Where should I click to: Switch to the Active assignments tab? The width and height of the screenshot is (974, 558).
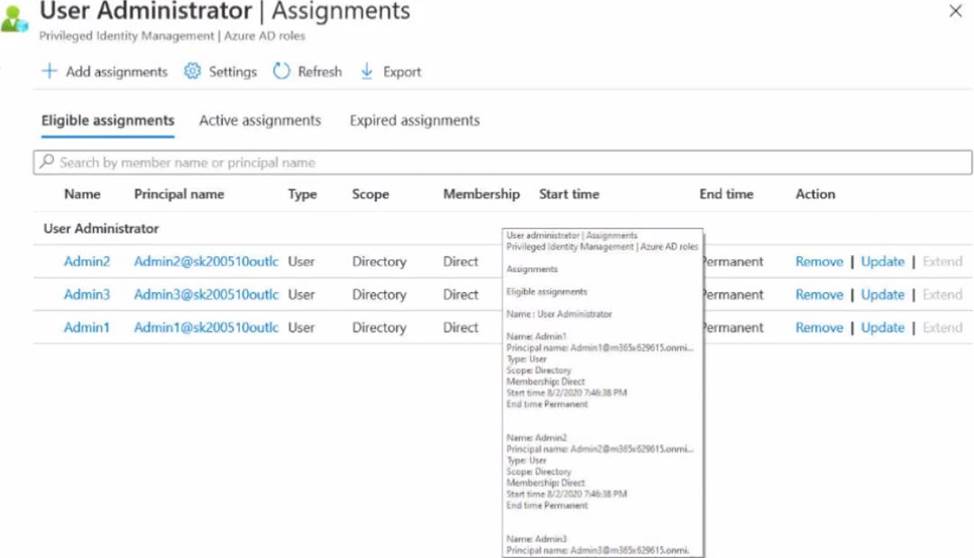coord(260,120)
